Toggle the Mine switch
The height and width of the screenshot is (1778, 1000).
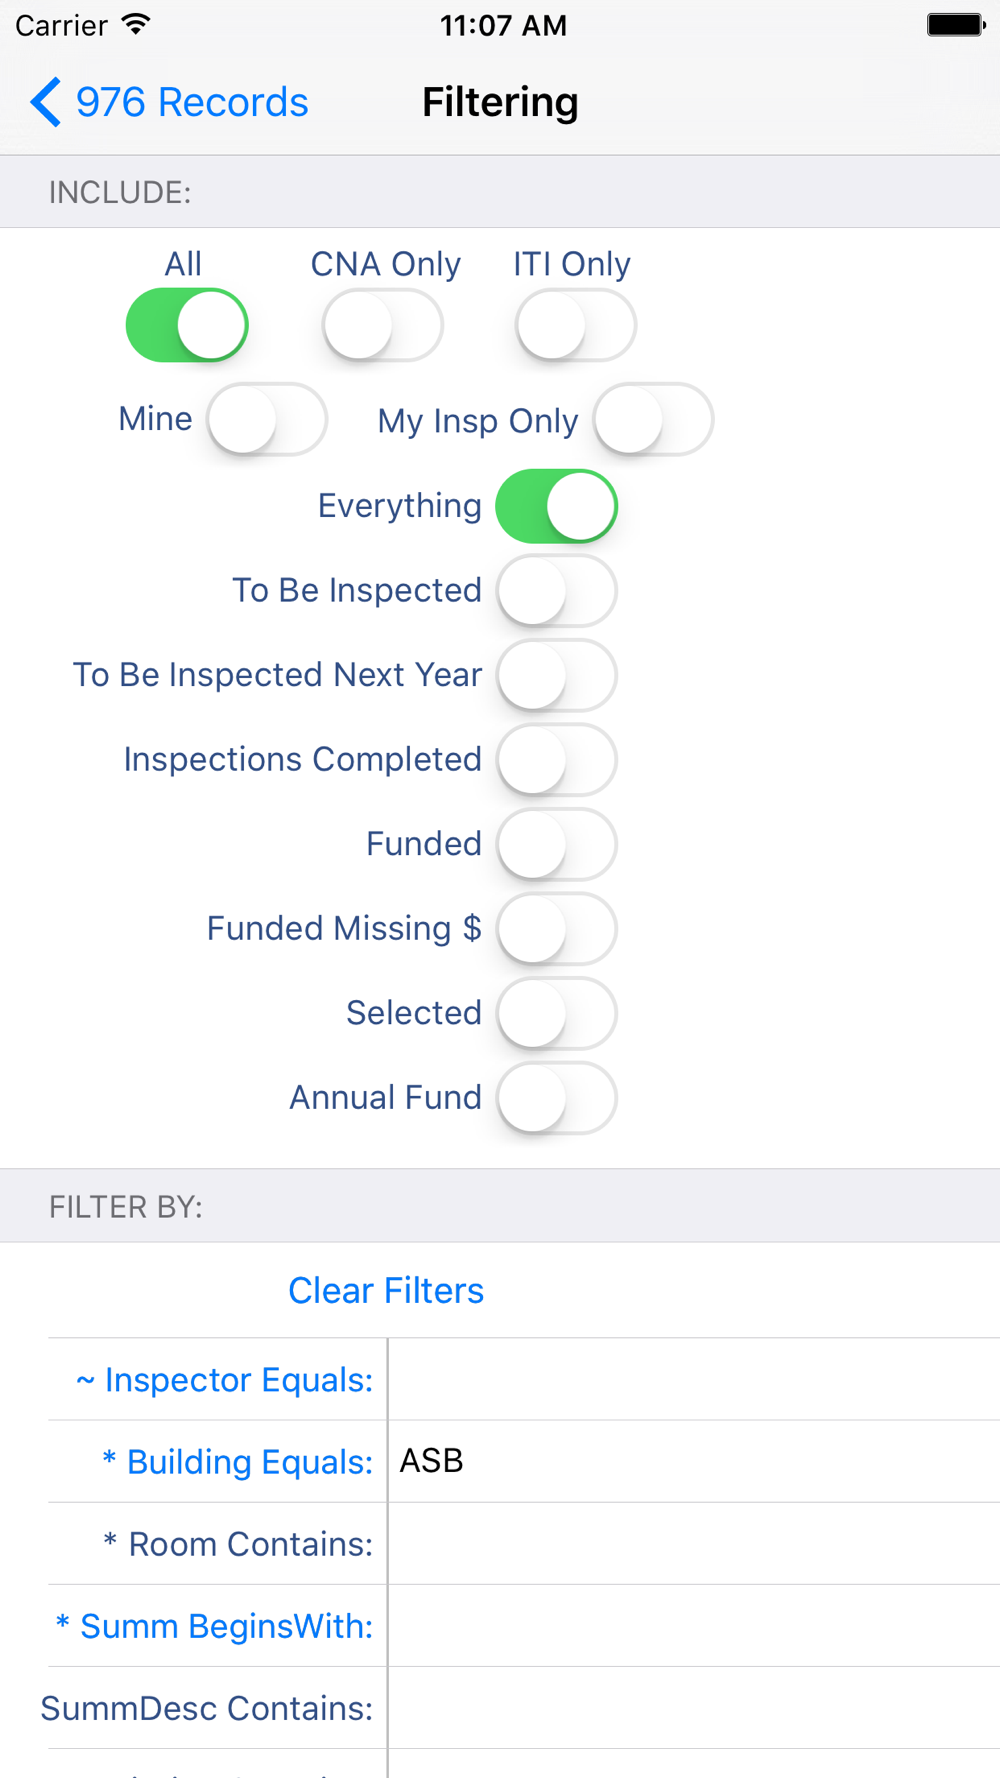point(267,419)
